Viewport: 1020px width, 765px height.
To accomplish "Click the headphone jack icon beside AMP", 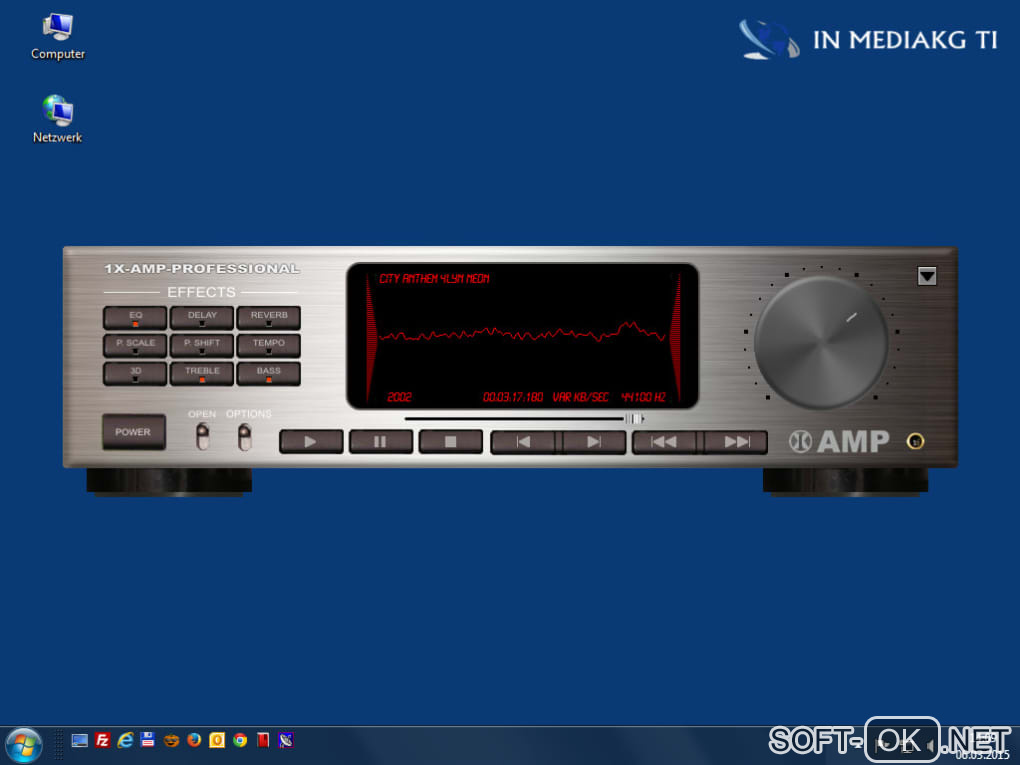I will 915,442.
